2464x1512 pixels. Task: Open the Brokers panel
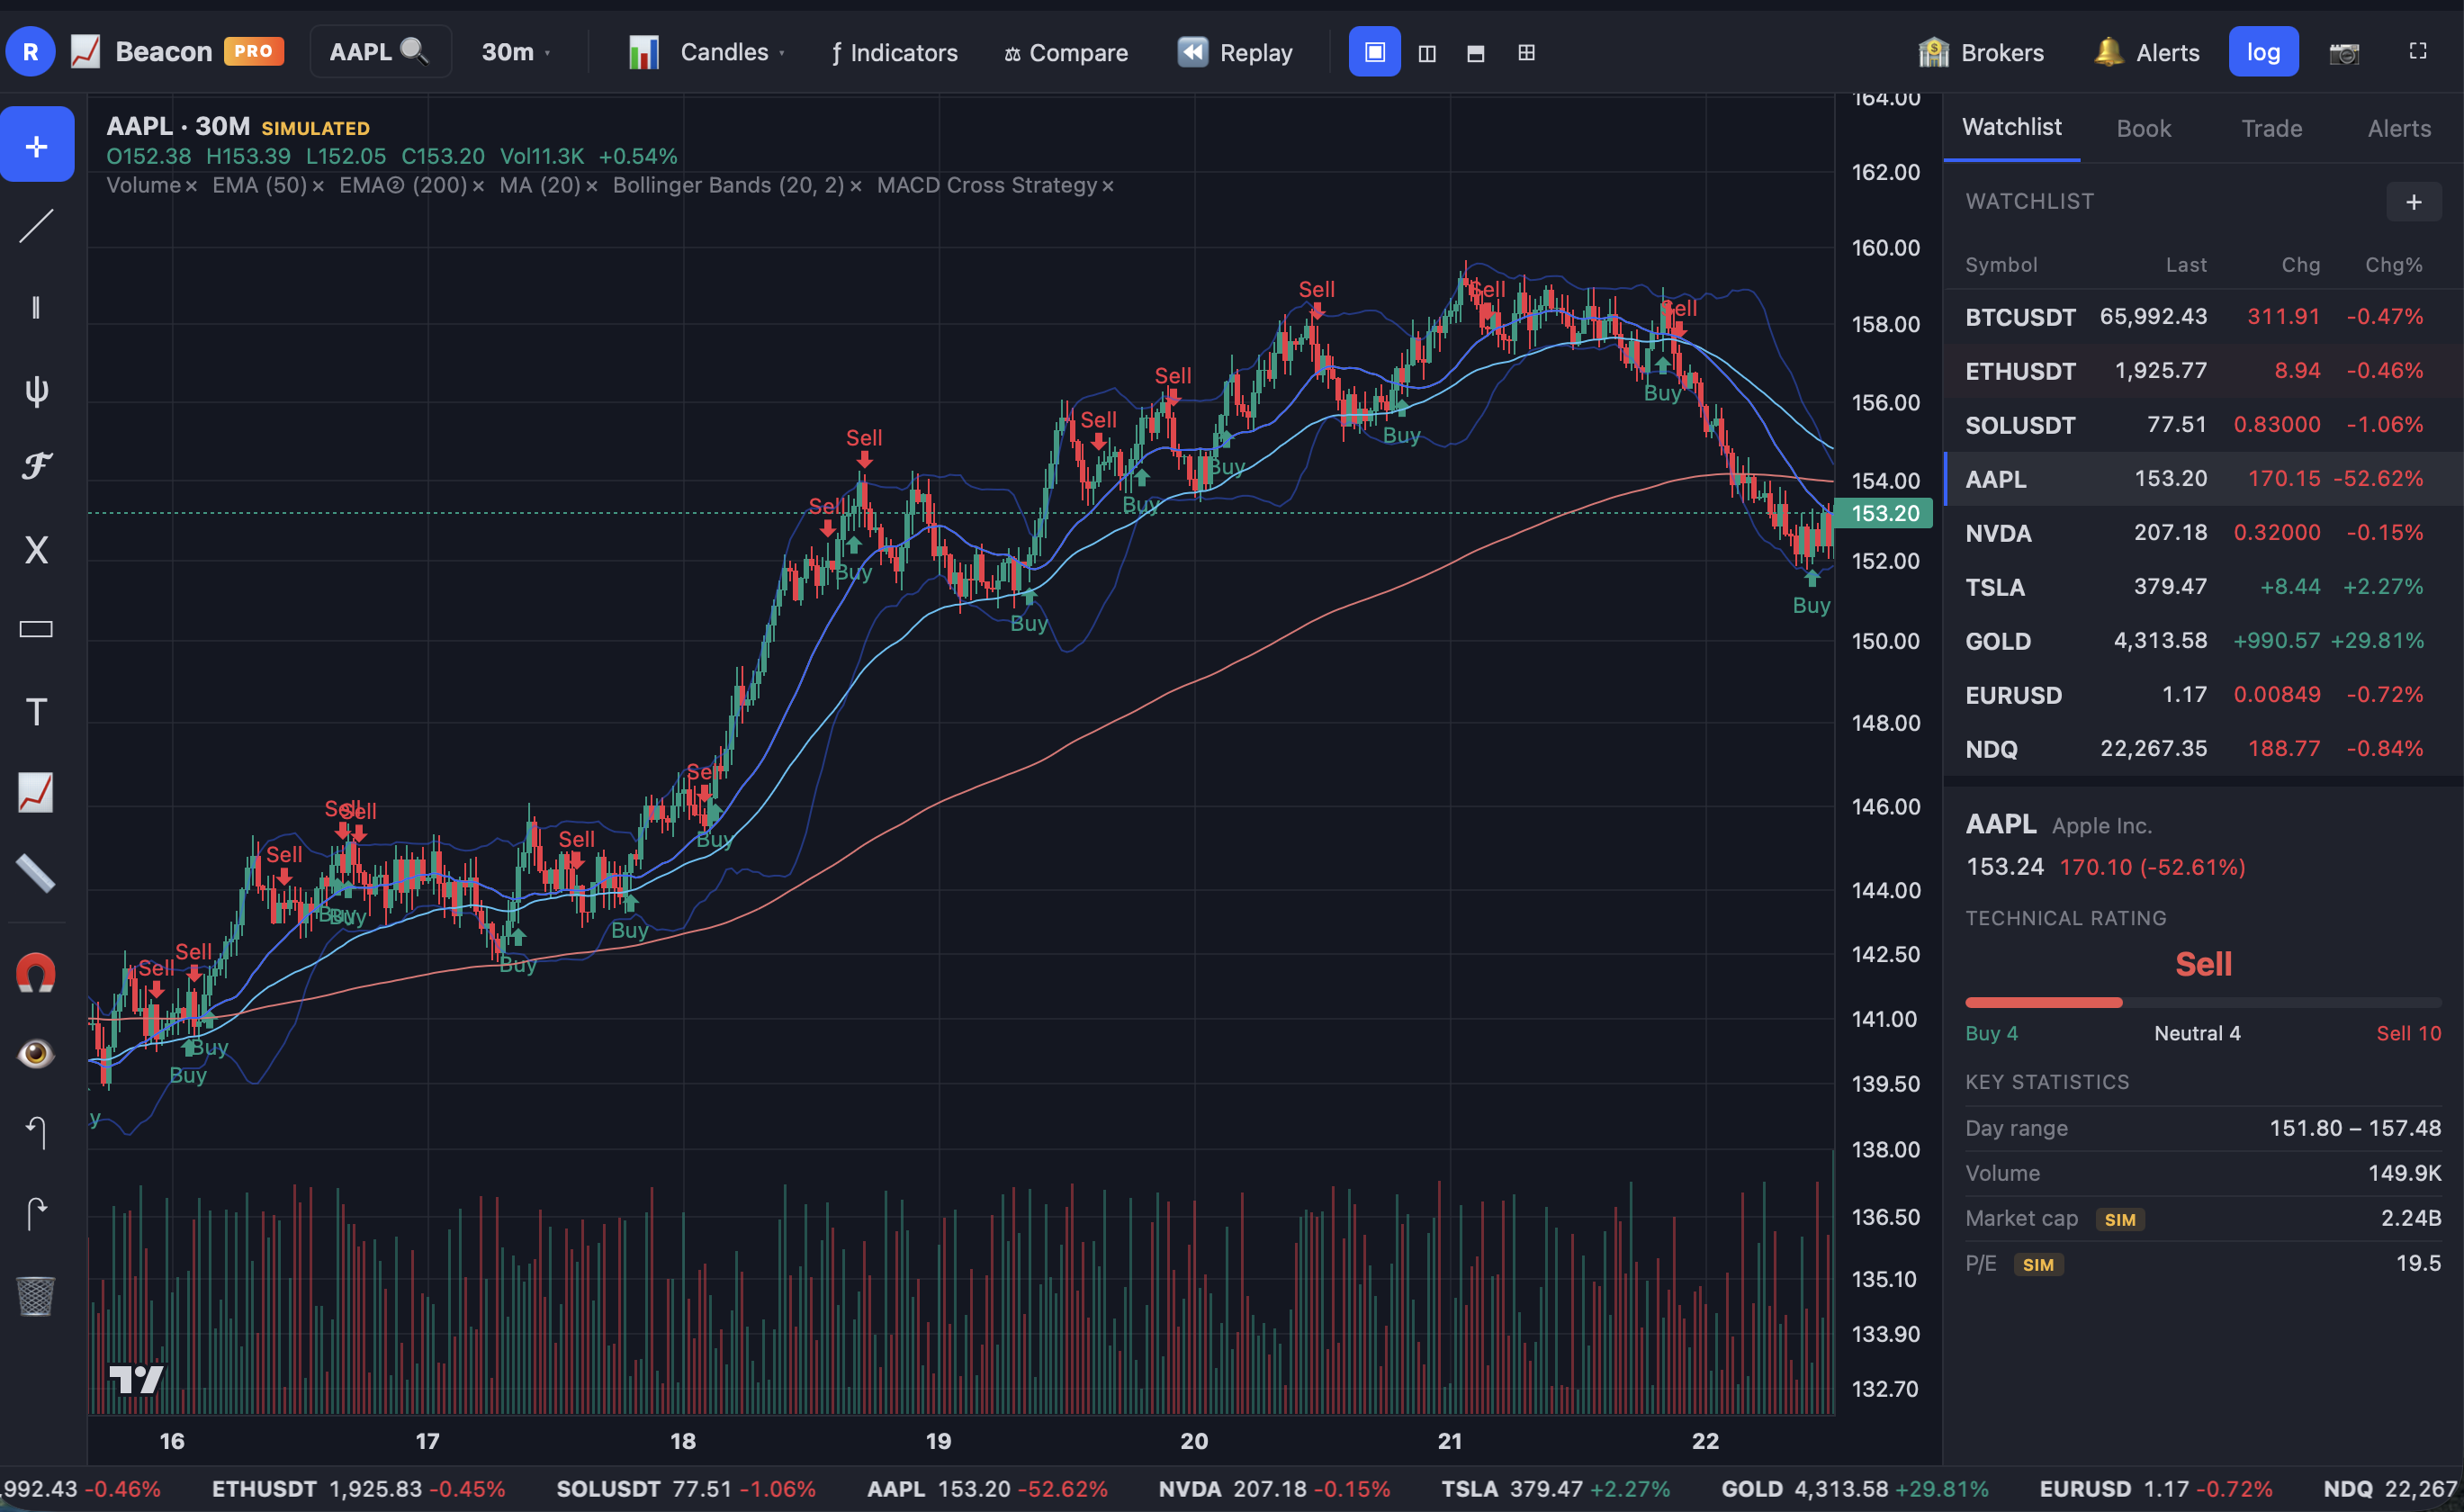pyautogui.click(x=1981, y=52)
